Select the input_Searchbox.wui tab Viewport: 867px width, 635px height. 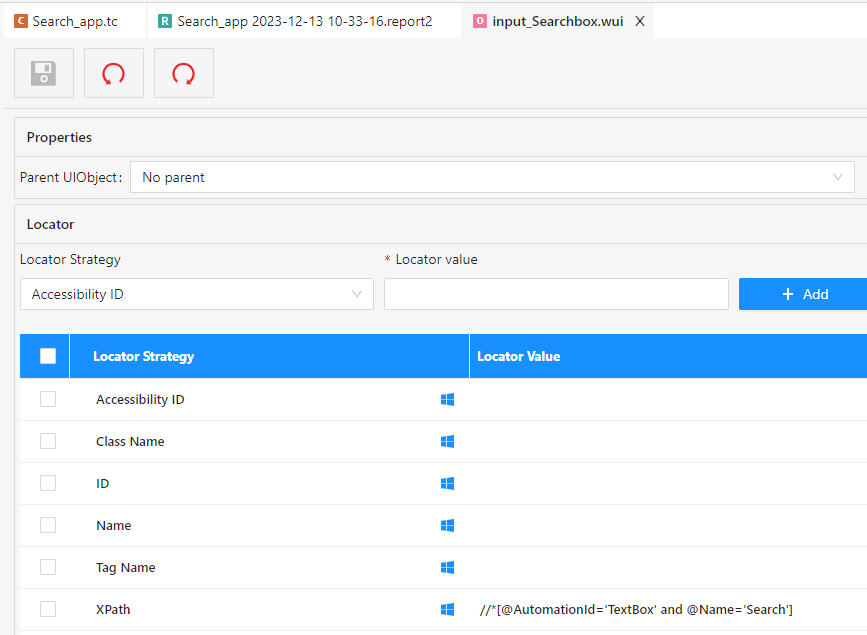[x=557, y=21]
